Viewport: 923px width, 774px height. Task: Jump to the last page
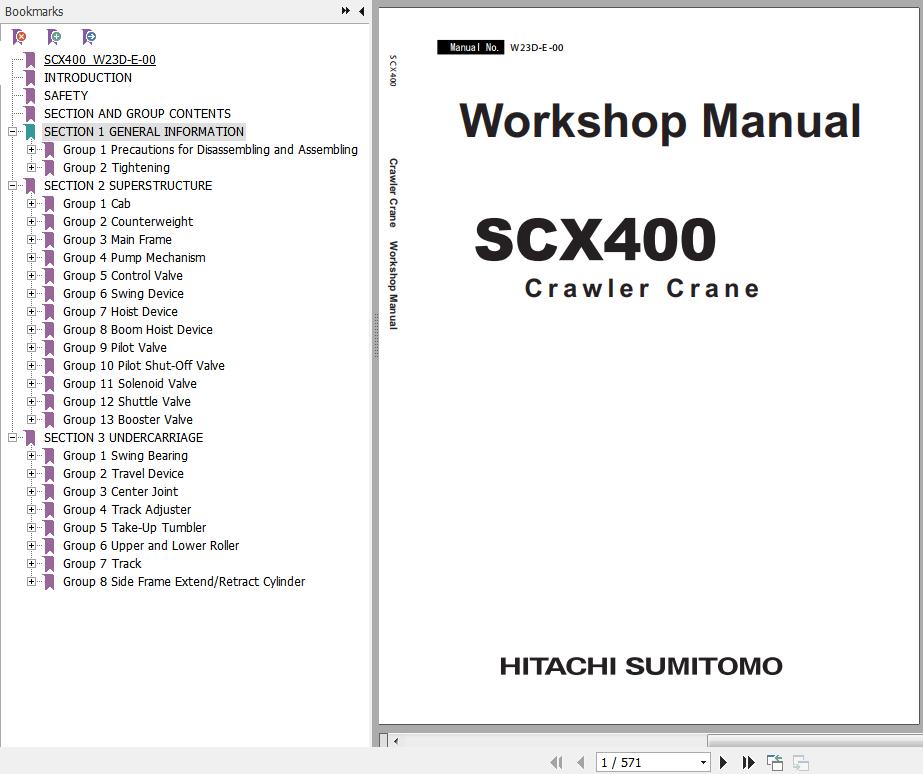pyautogui.click(x=748, y=762)
